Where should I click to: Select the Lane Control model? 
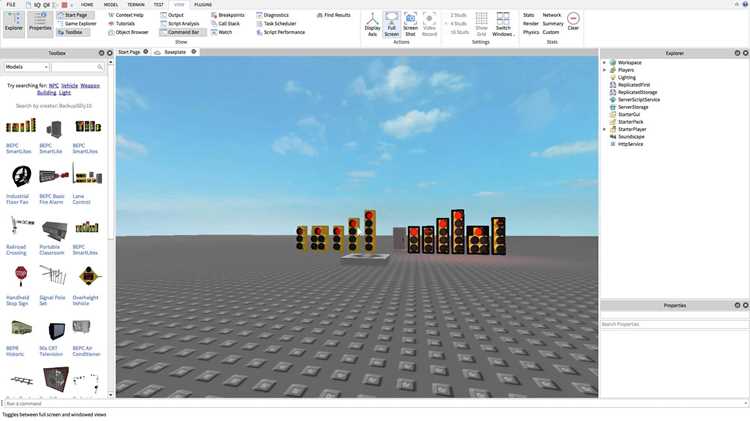[x=86, y=184]
